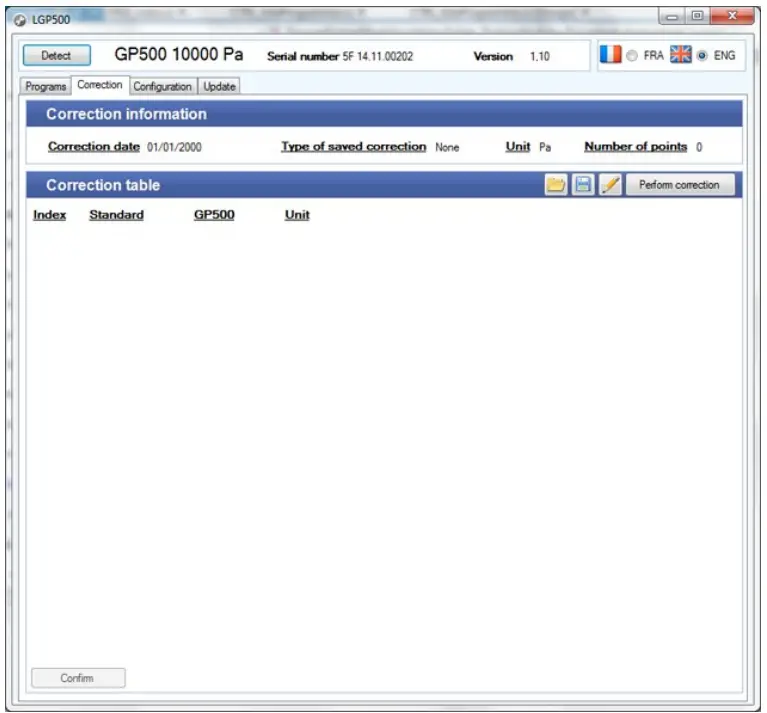Click the Unit column header in table
Viewport: 767px width, 713px height.
[297, 215]
